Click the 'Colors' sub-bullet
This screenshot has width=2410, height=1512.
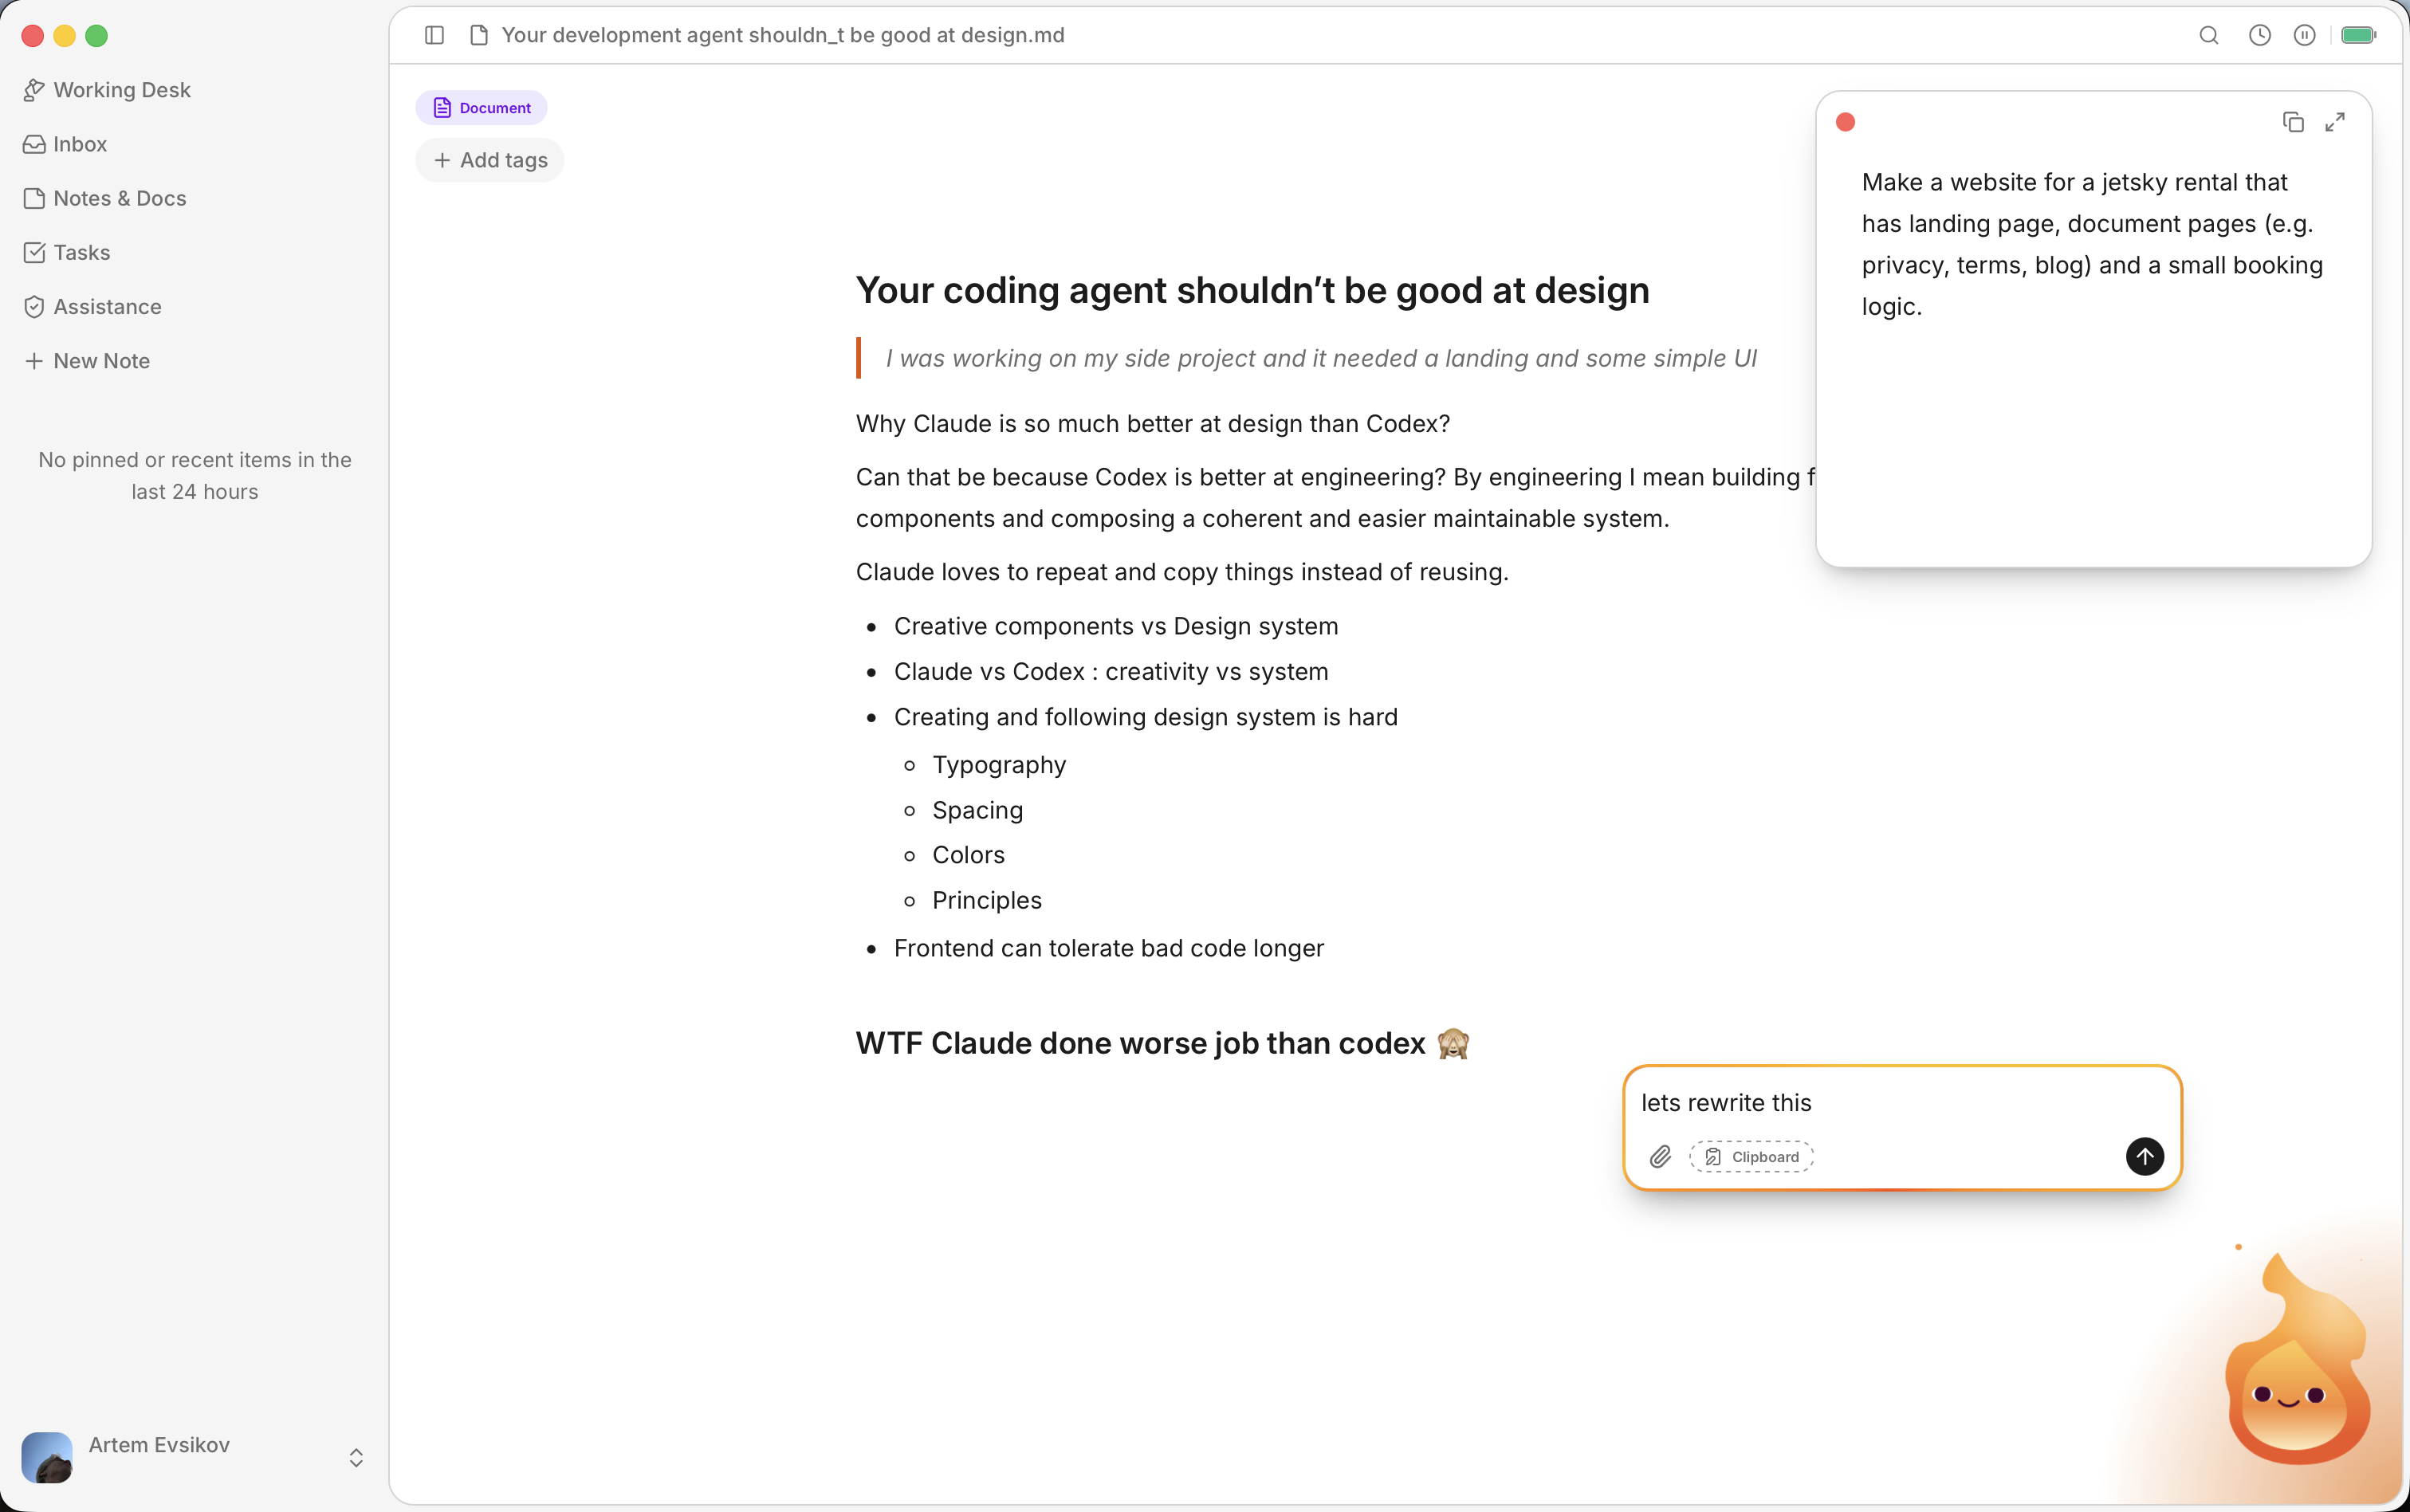tap(968, 855)
